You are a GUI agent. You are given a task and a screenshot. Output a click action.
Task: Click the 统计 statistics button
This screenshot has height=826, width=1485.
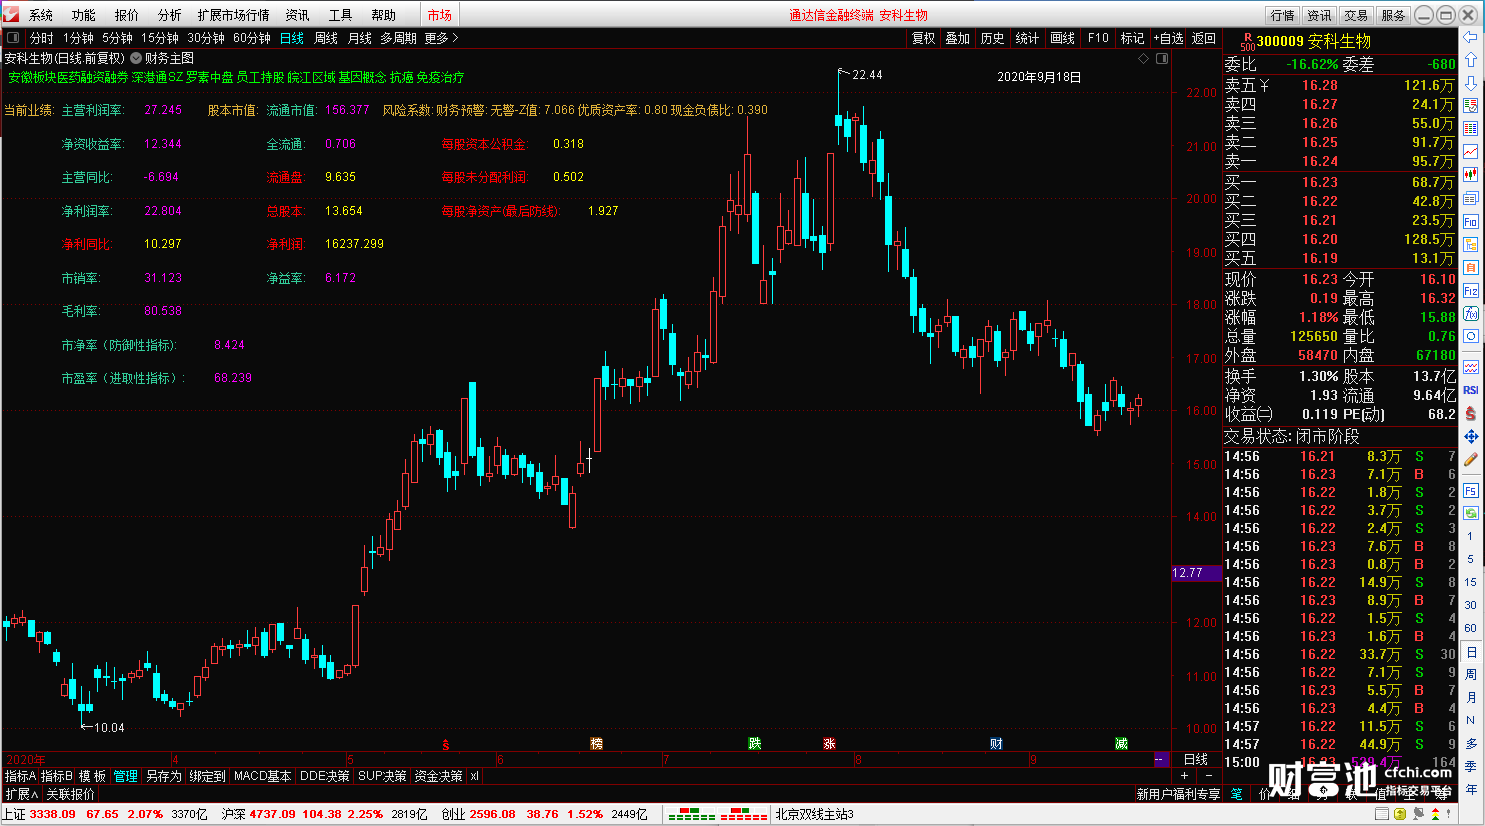coord(1027,38)
